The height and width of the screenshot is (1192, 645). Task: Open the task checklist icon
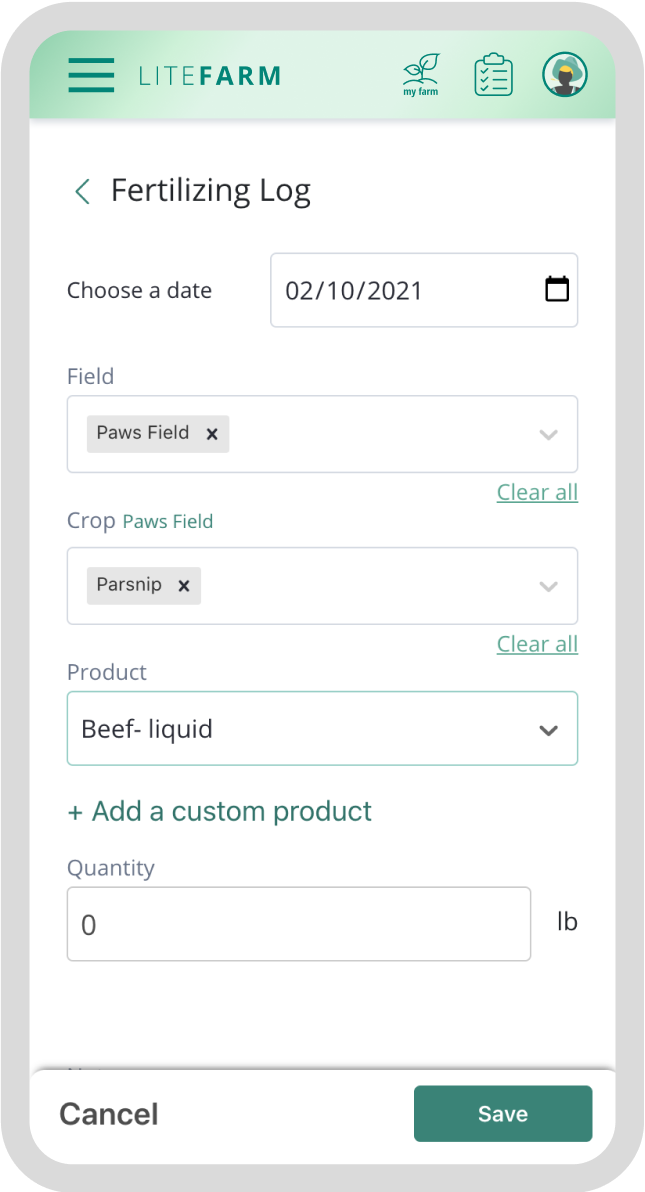click(x=493, y=75)
